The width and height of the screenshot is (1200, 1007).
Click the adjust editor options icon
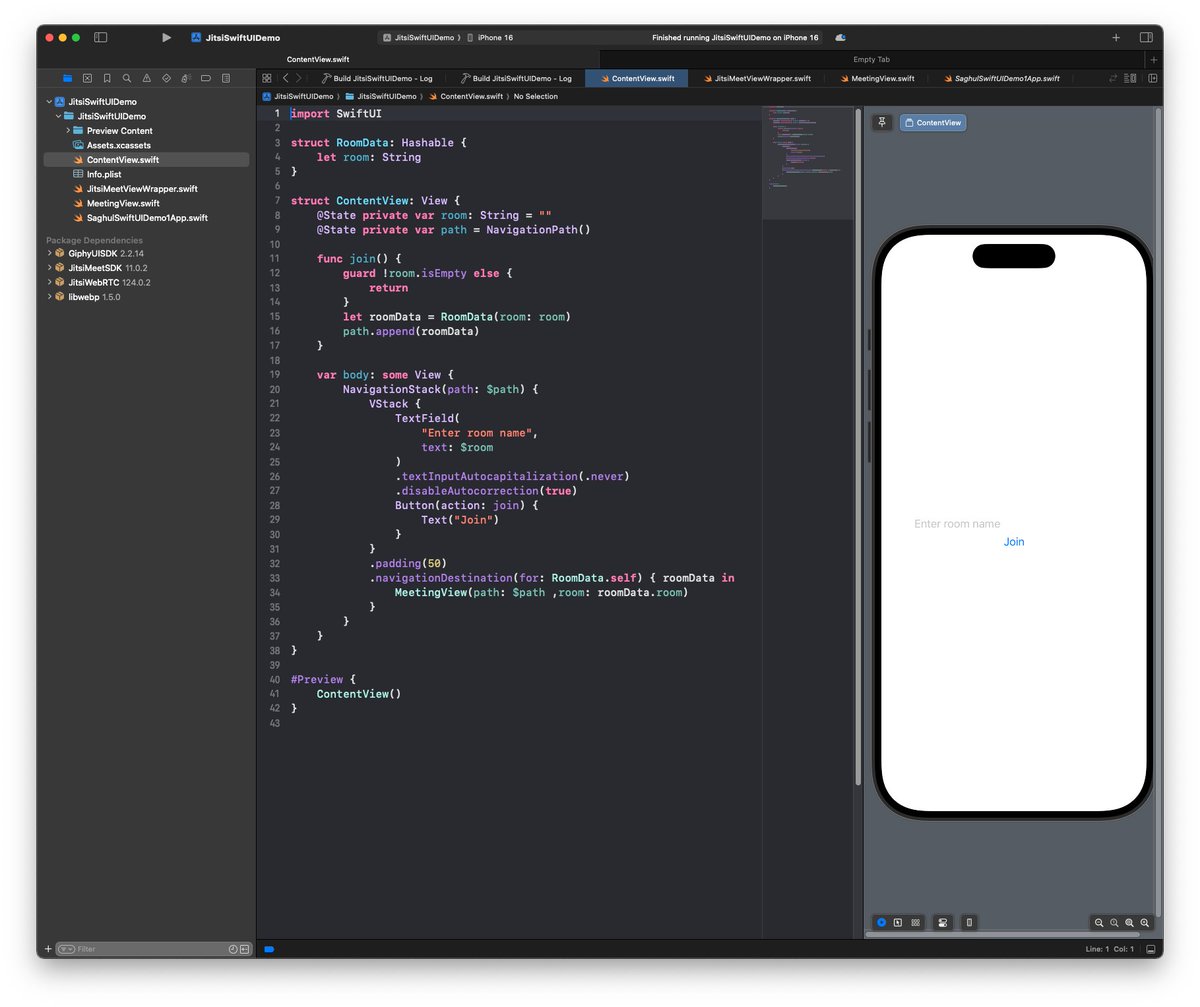[x=1131, y=78]
